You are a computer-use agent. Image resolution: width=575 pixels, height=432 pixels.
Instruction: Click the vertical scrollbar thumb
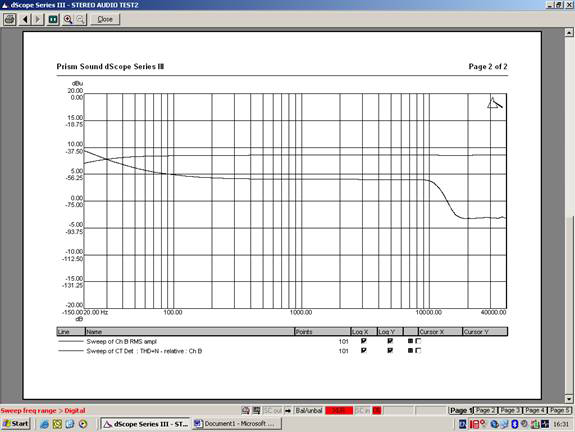pyautogui.click(x=569, y=305)
